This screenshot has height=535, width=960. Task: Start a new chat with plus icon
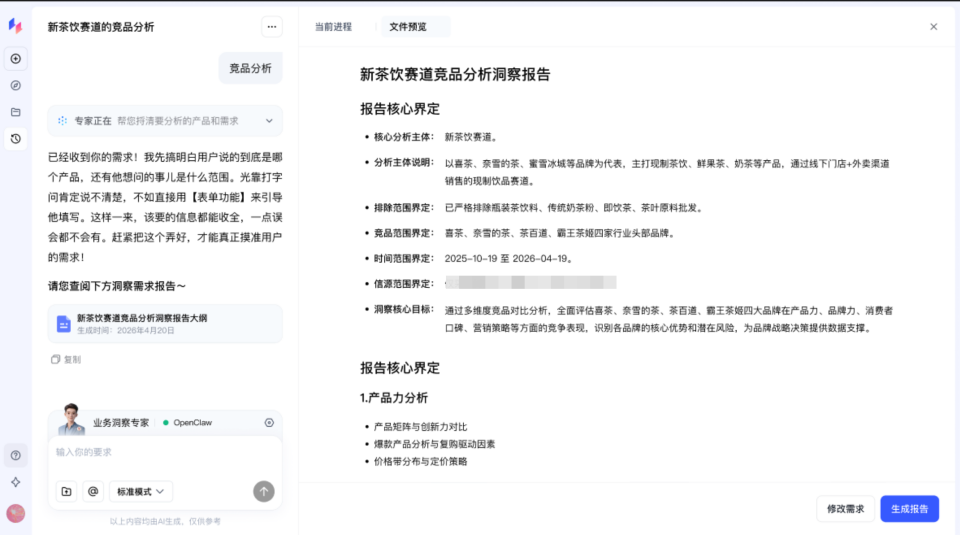(16, 59)
